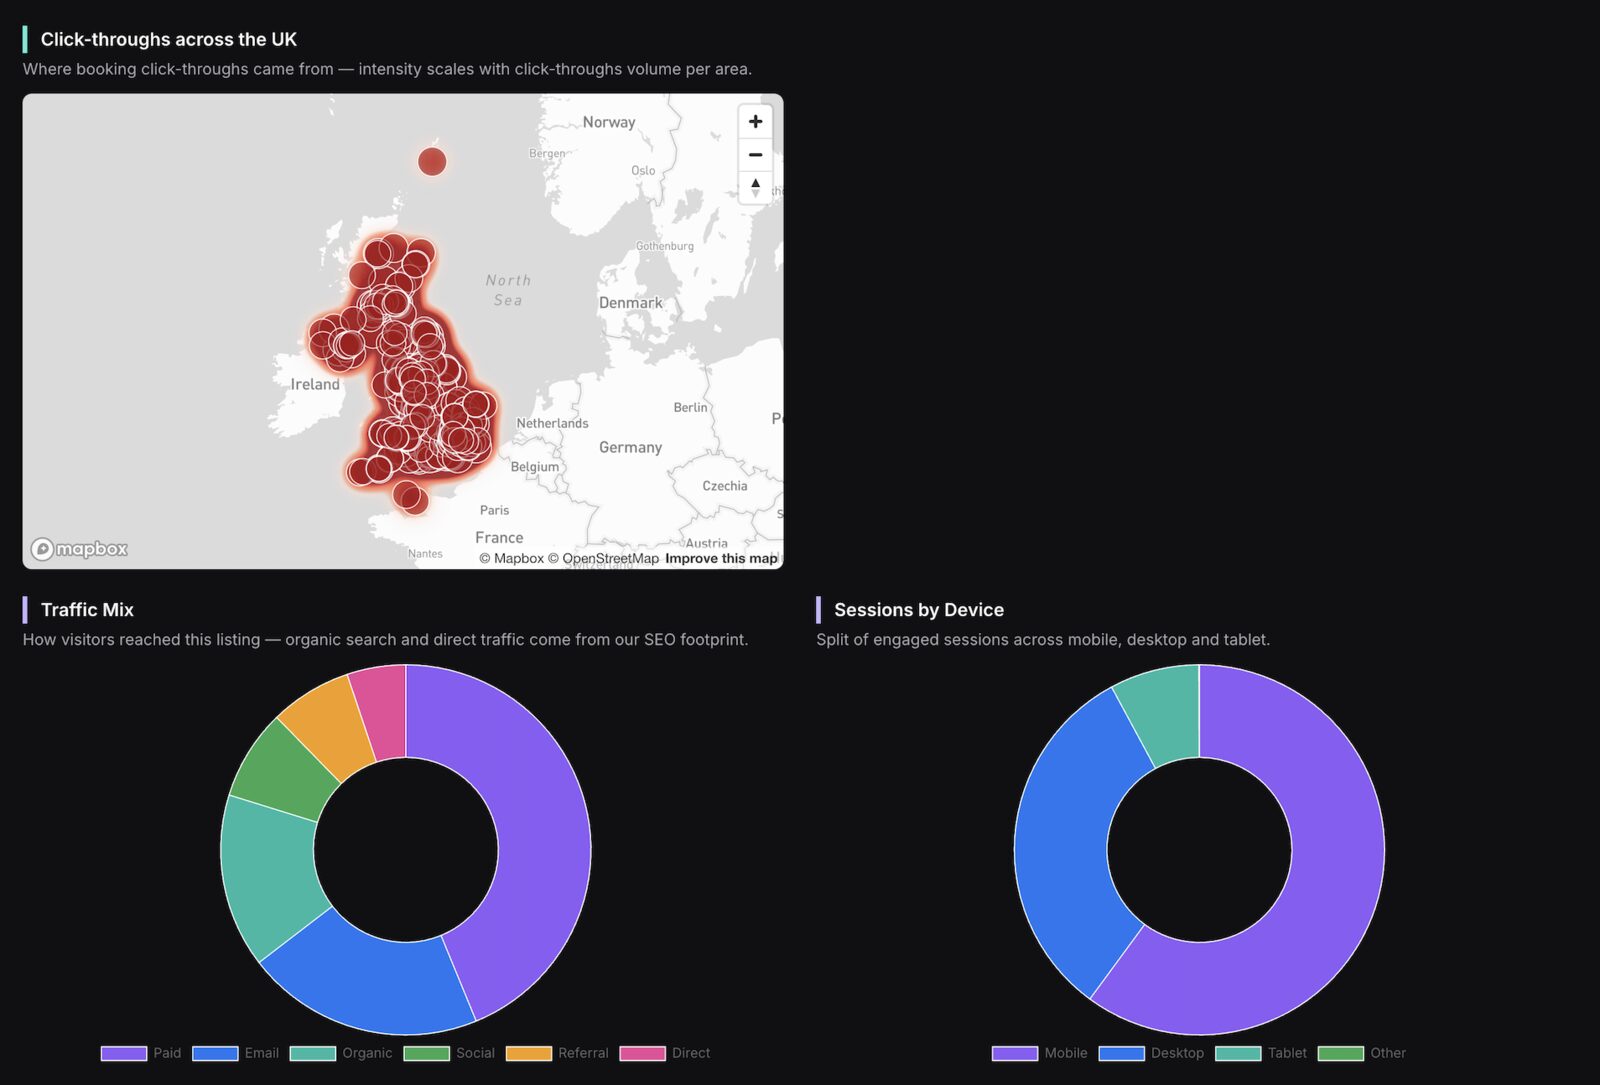Viewport: 1600px width, 1085px height.
Task: Toggle Mobile in device legend
Action: click(1039, 1053)
